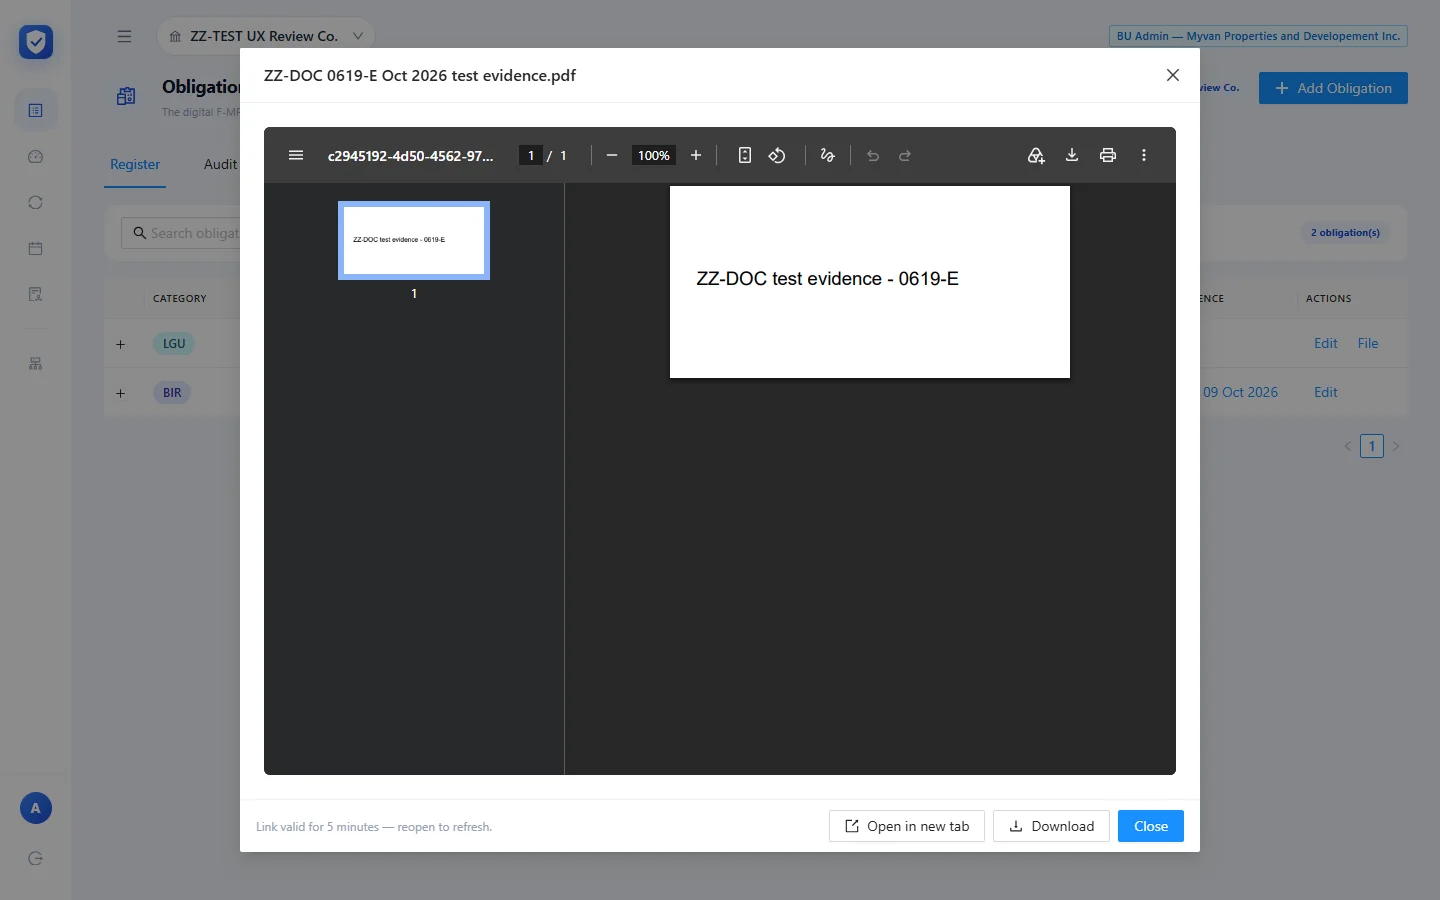
Task: Open the calendar icon in sidebar
Action: (36, 248)
